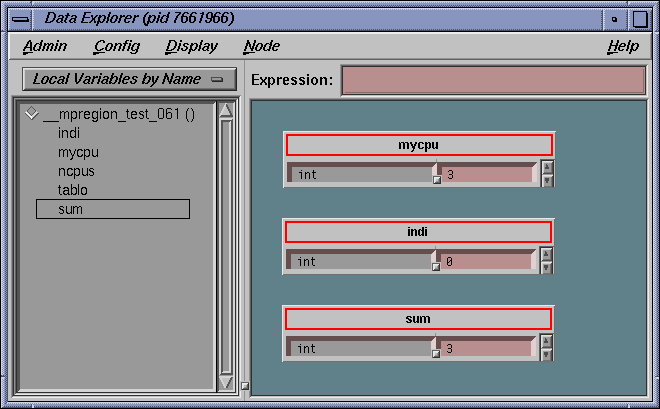660x409 pixels.
Task: Click the Expression input field
Action: [493, 80]
